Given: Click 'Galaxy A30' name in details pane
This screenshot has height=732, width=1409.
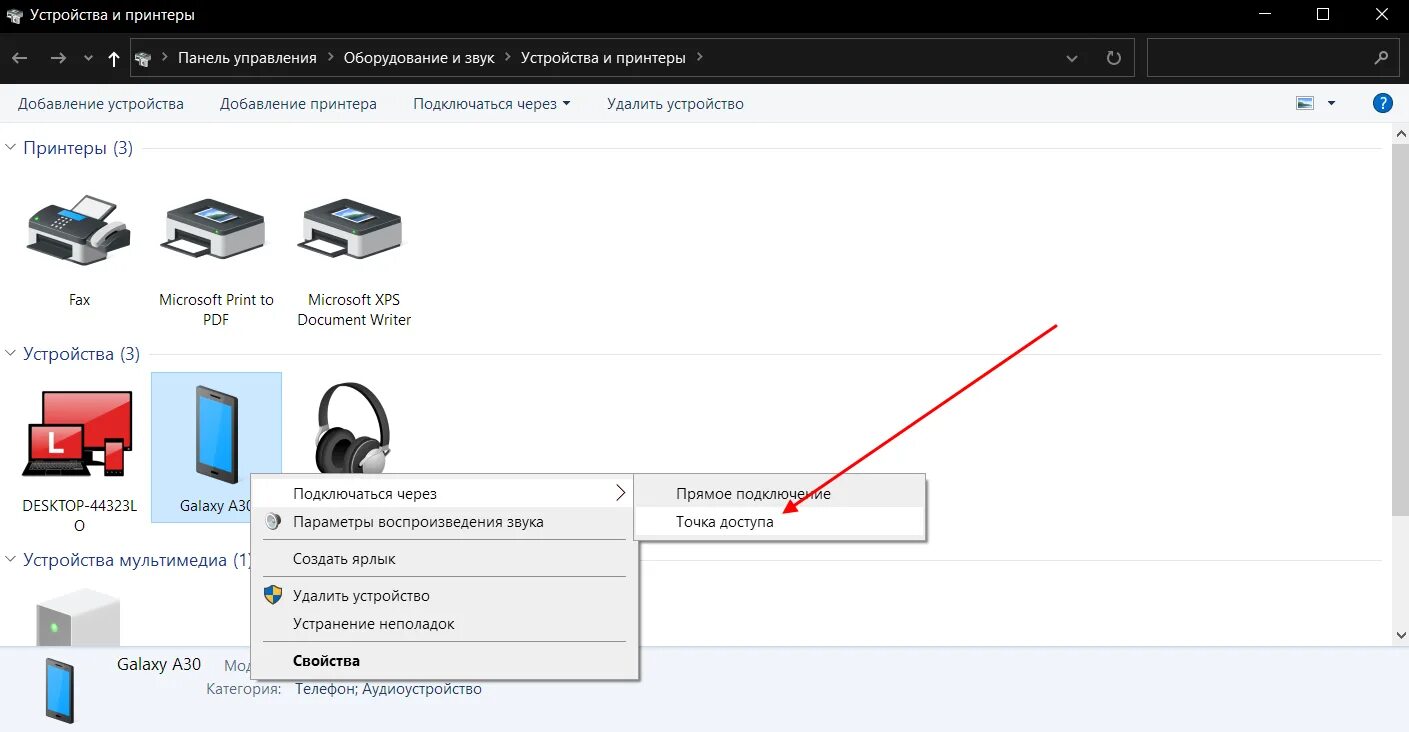Looking at the screenshot, I should 159,664.
